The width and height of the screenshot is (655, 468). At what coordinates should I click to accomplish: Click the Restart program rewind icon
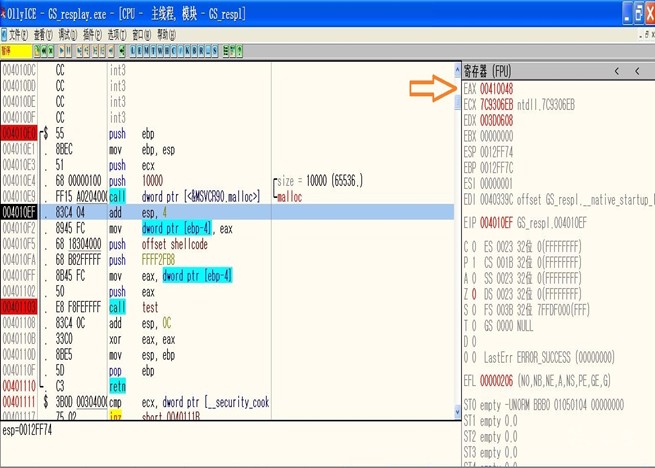click(x=43, y=51)
